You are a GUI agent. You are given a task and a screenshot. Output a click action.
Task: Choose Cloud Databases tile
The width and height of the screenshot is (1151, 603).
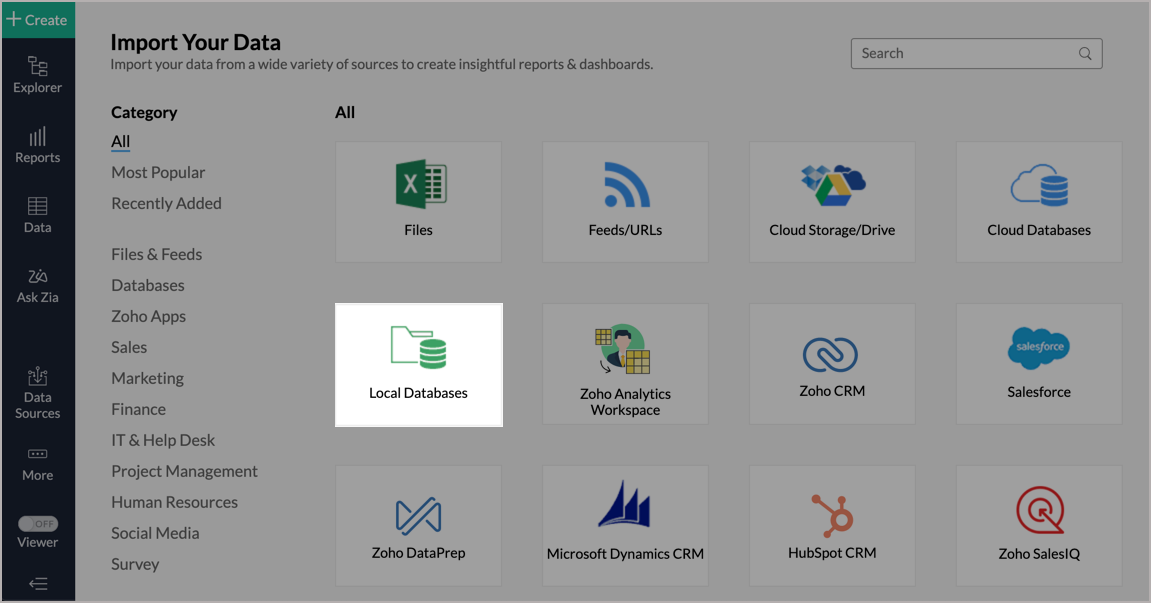[x=1039, y=202]
